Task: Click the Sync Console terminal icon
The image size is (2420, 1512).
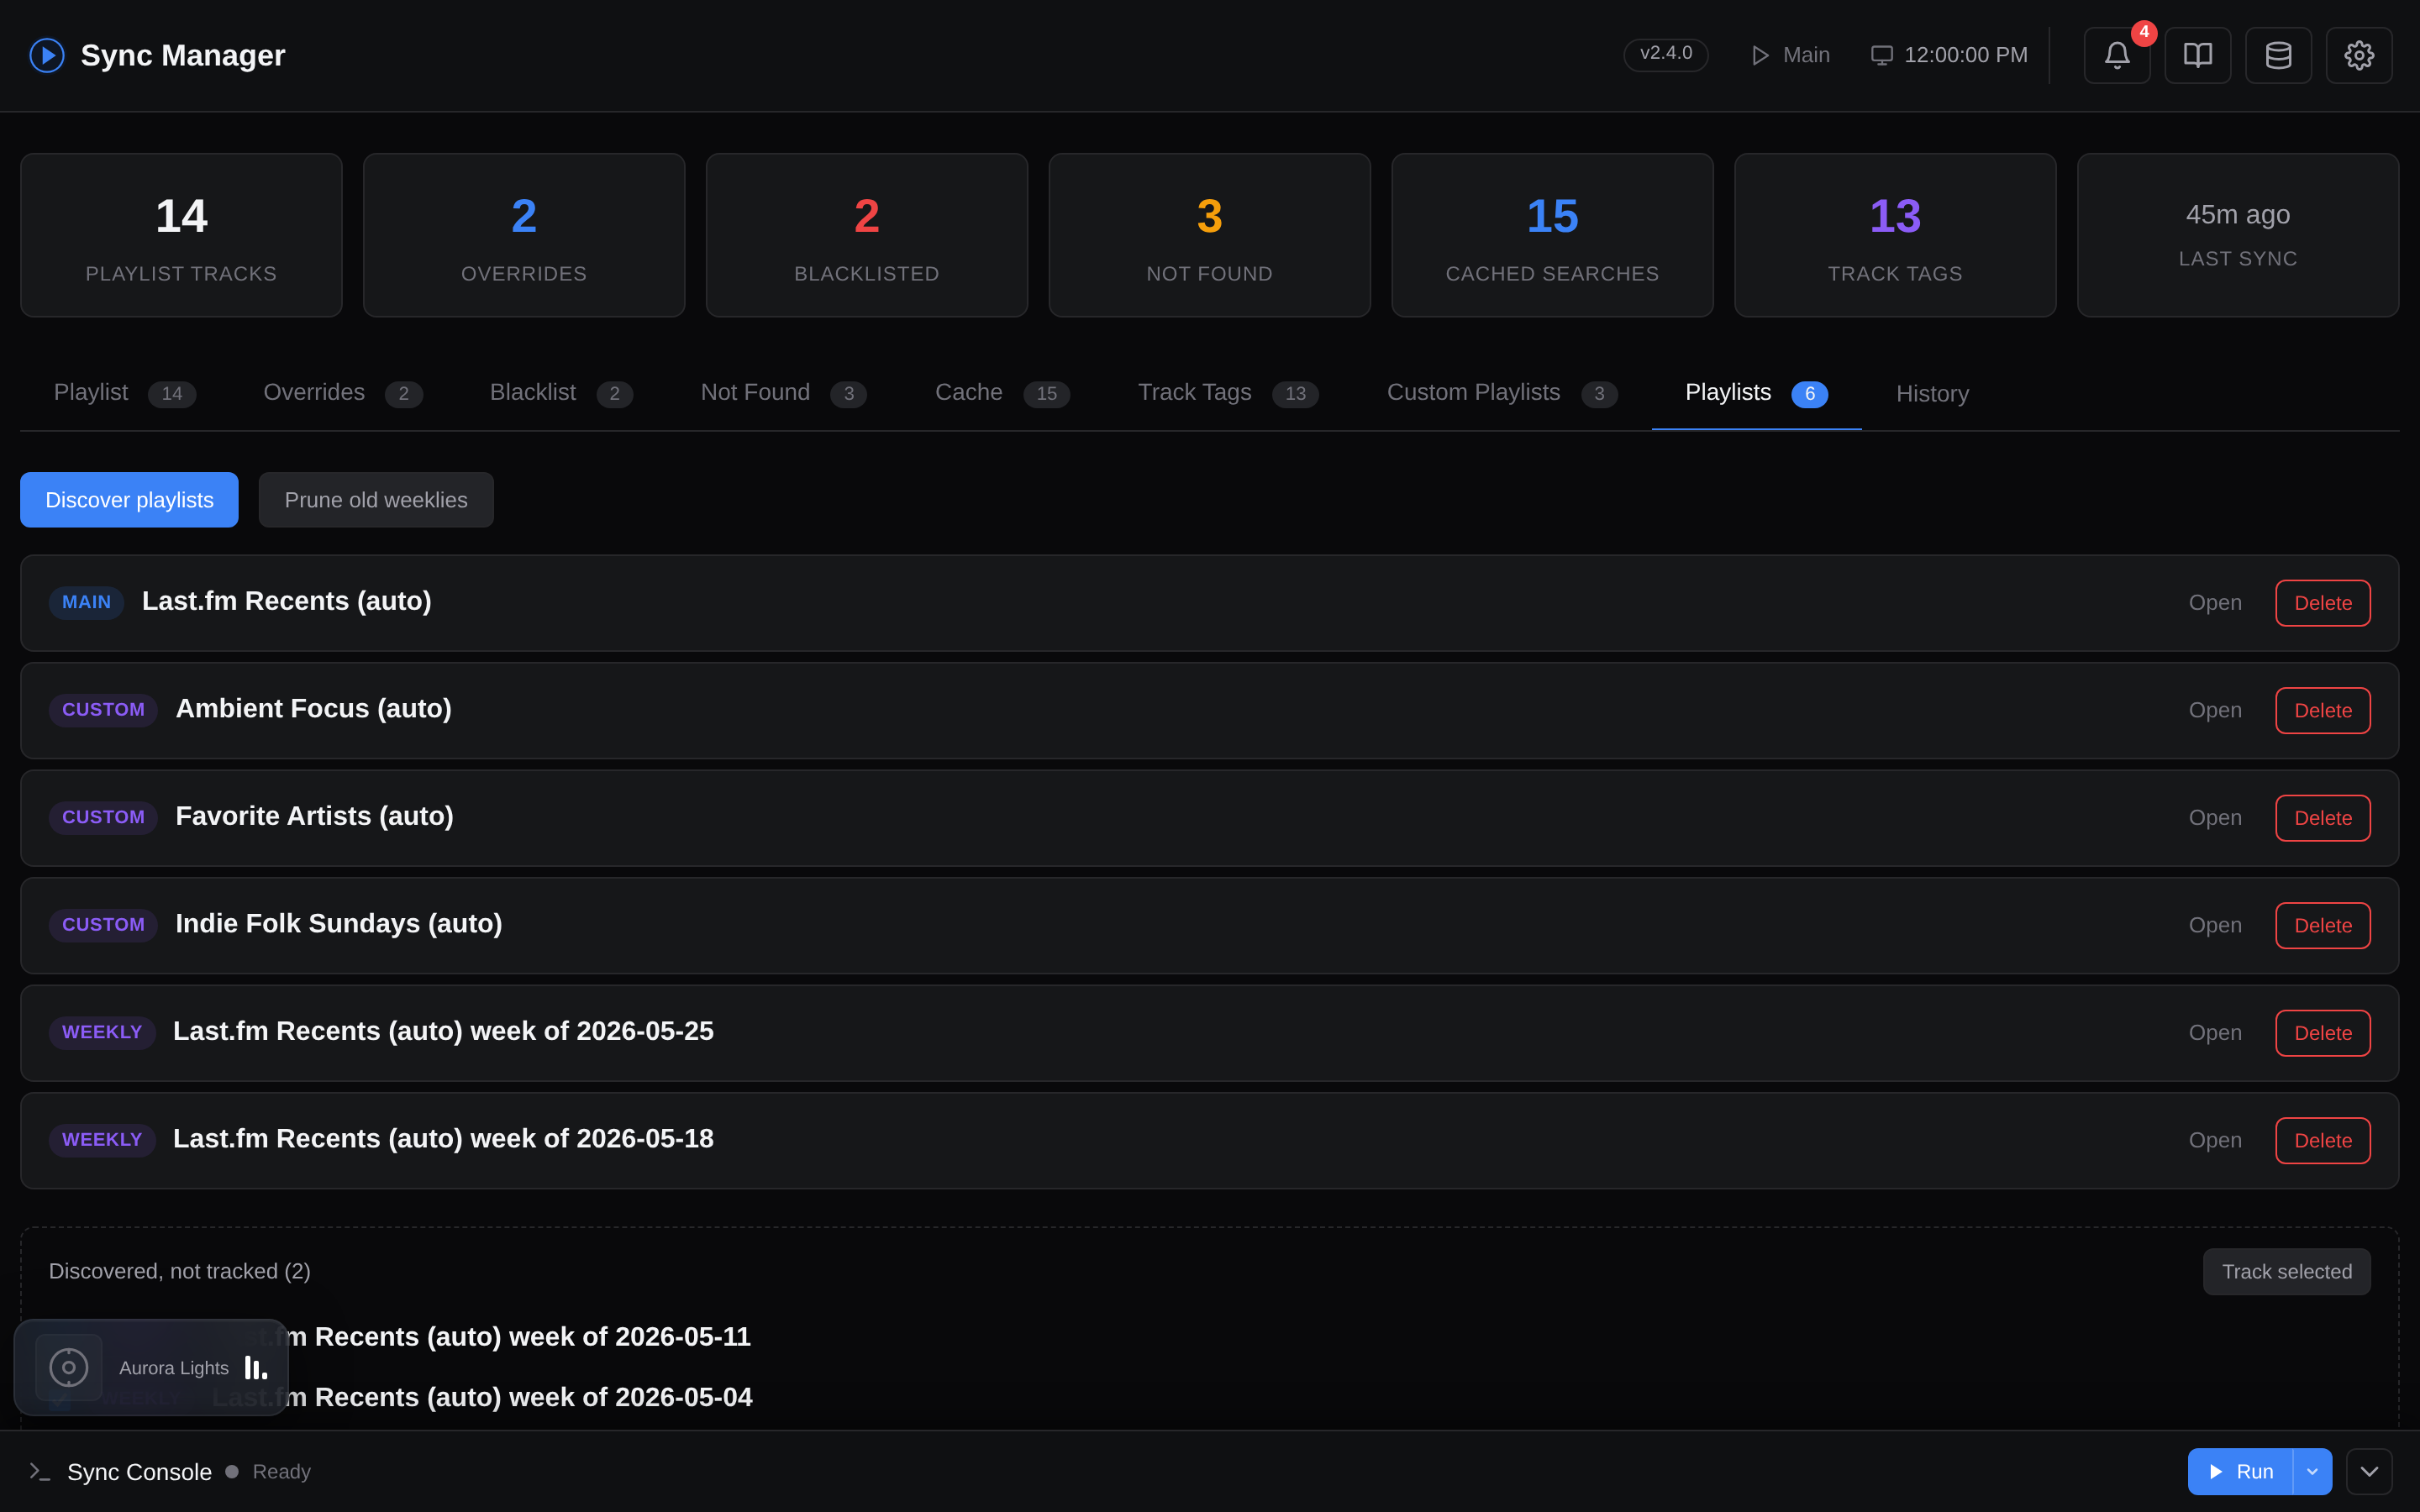Action: click(x=40, y=1471)
